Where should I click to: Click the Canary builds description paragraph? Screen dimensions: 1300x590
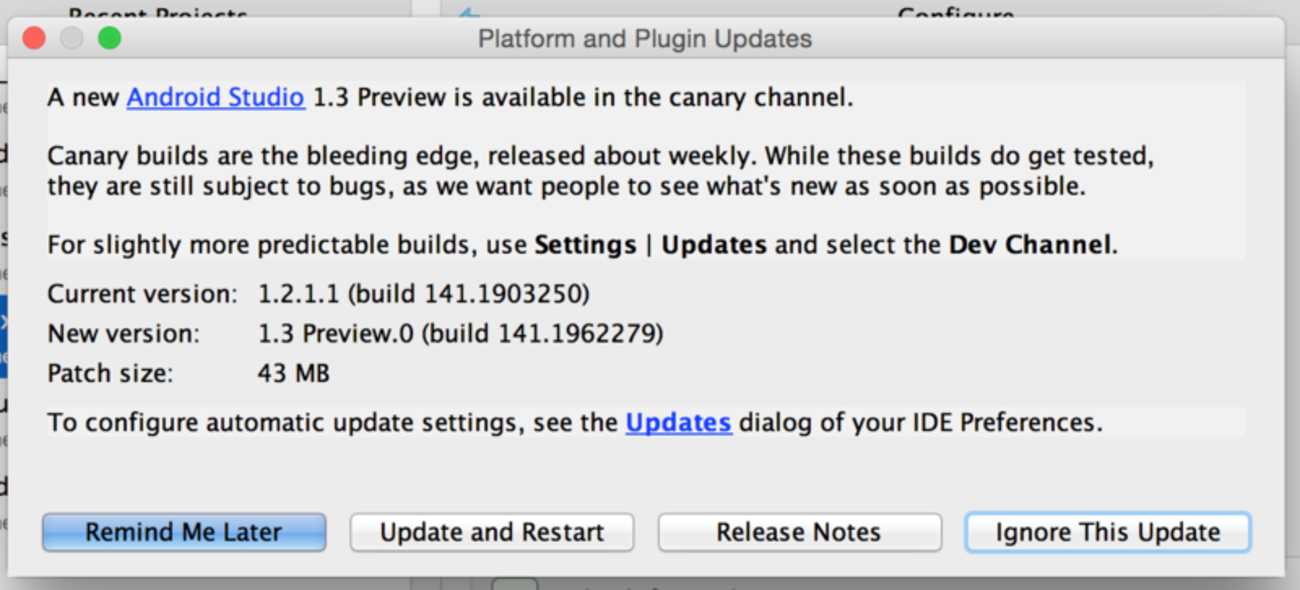565,171
